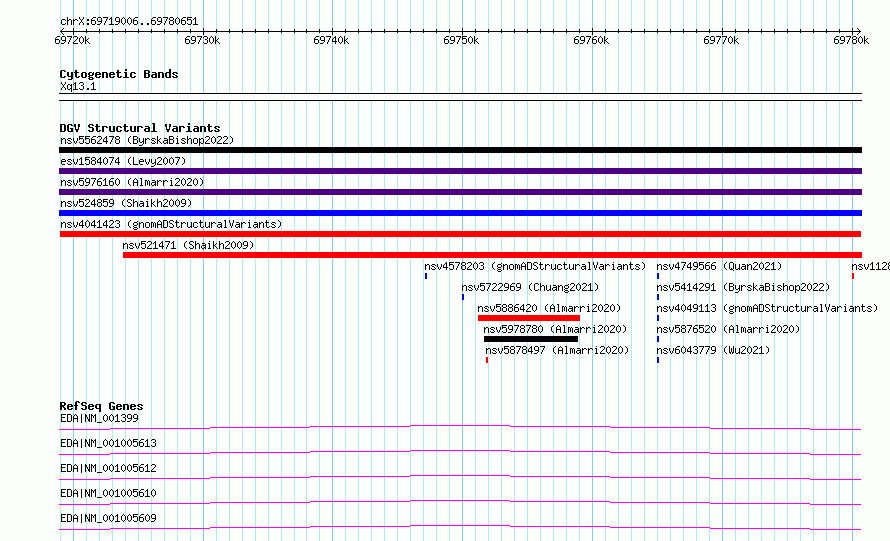Open variant label nsv5976160 (Almarri2020)
This screenshot has height=541, width=890.
coord(132,182)
